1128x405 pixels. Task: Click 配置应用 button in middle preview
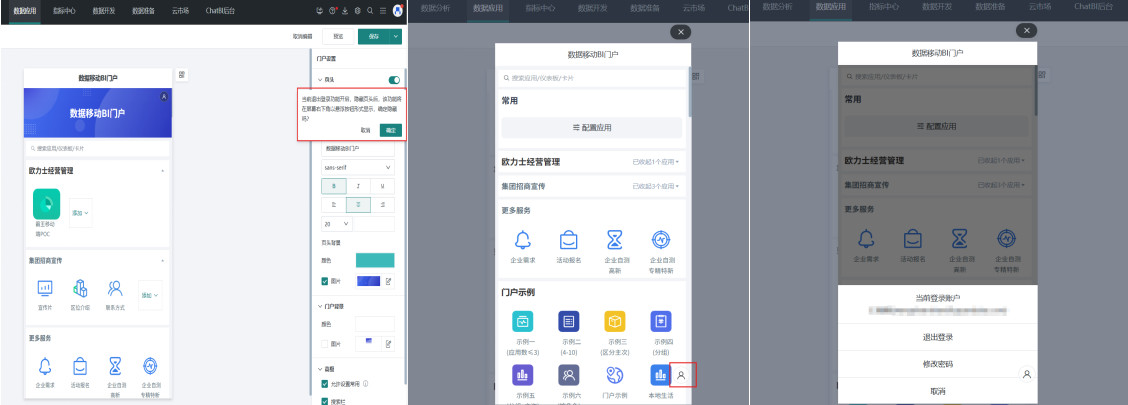[591, 127]
